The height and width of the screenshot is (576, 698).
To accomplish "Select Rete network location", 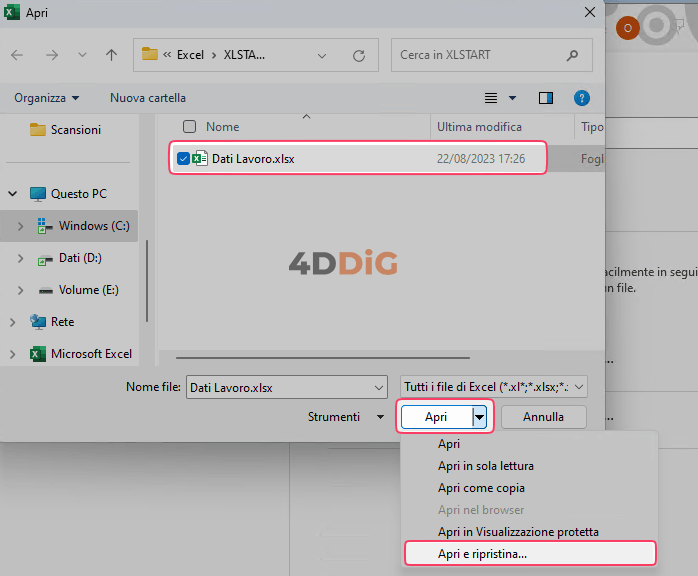I will click(x=52, y=322).
